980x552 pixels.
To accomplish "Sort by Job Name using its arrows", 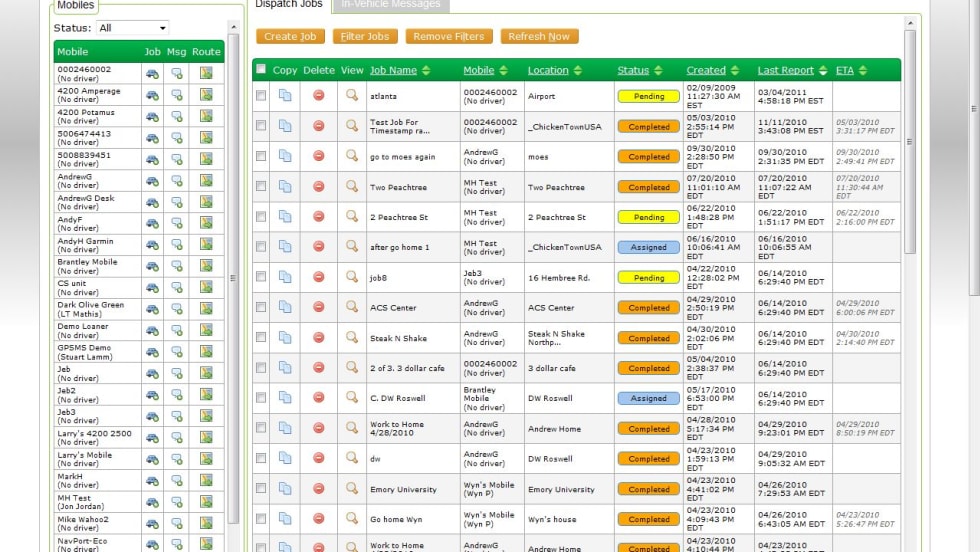I will [x=426, y=71].
